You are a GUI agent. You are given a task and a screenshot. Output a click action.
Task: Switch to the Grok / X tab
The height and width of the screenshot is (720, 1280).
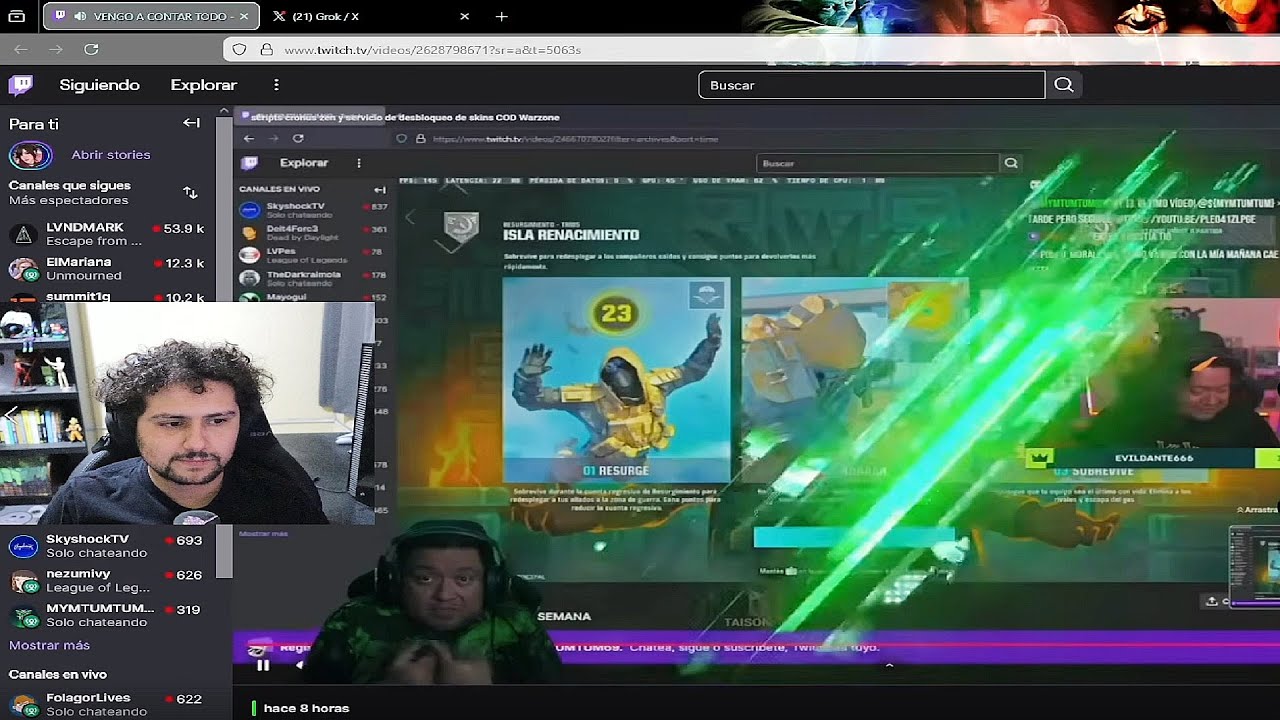click(x=325, y=16)
